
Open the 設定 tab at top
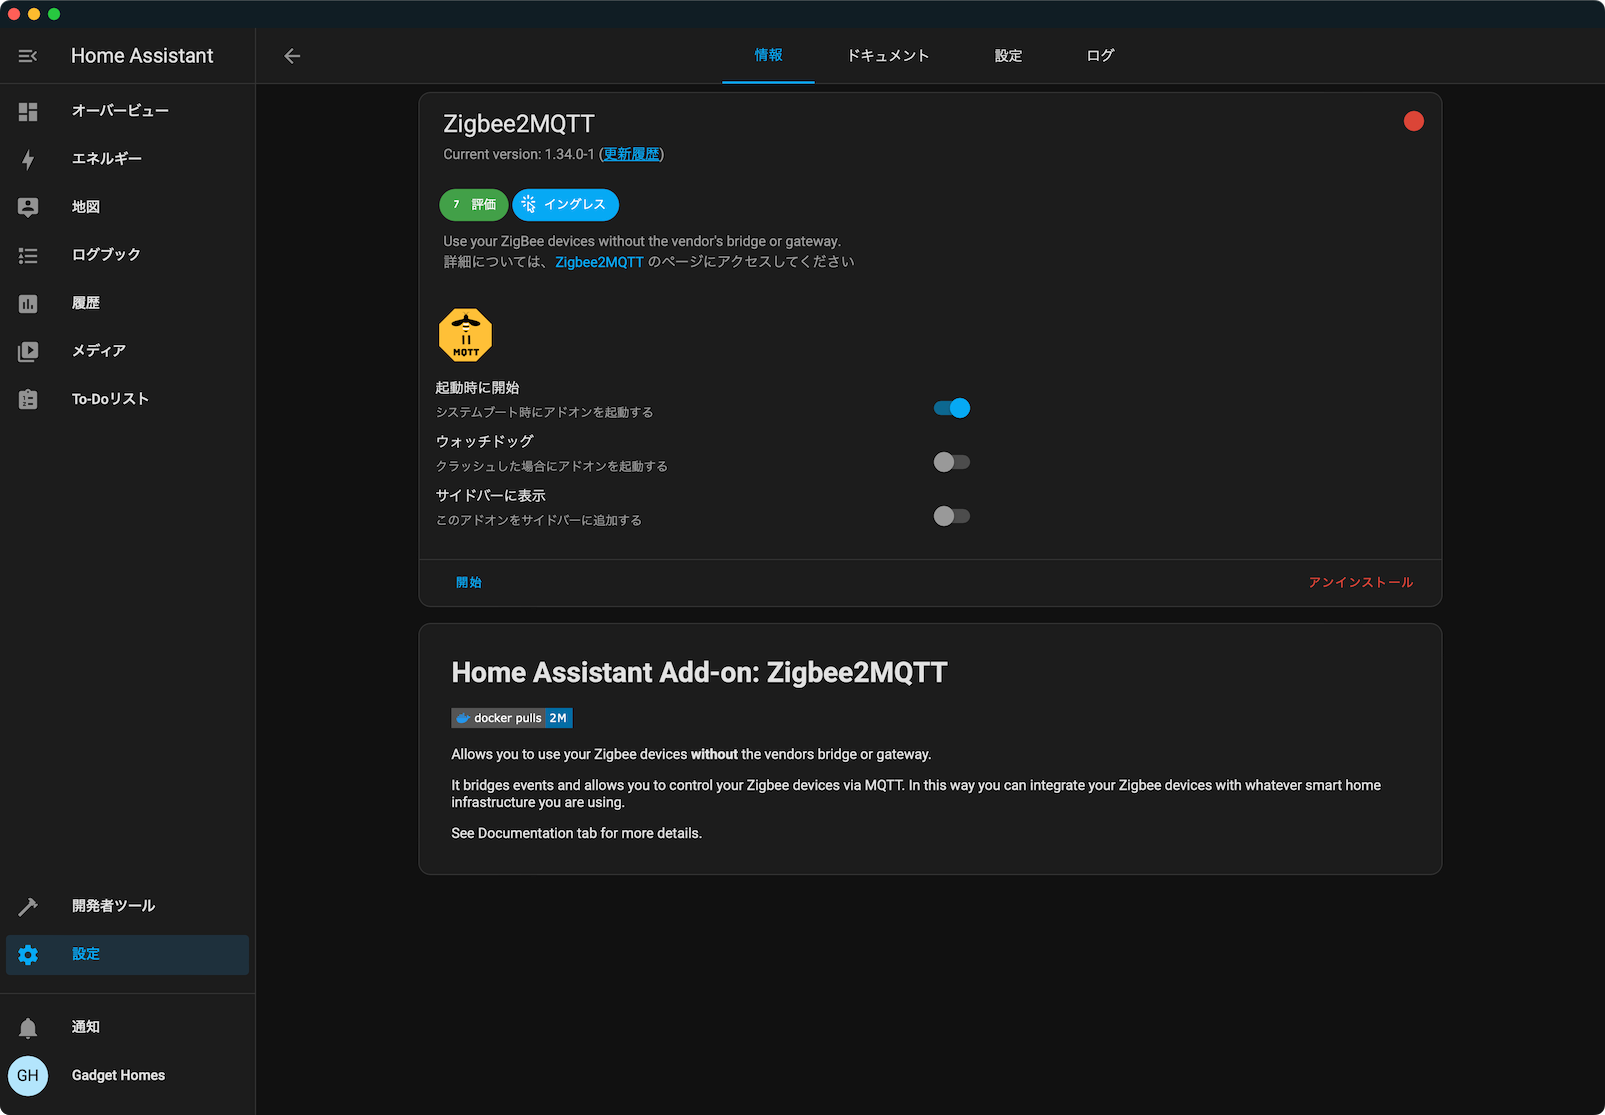coord(1008,56)
